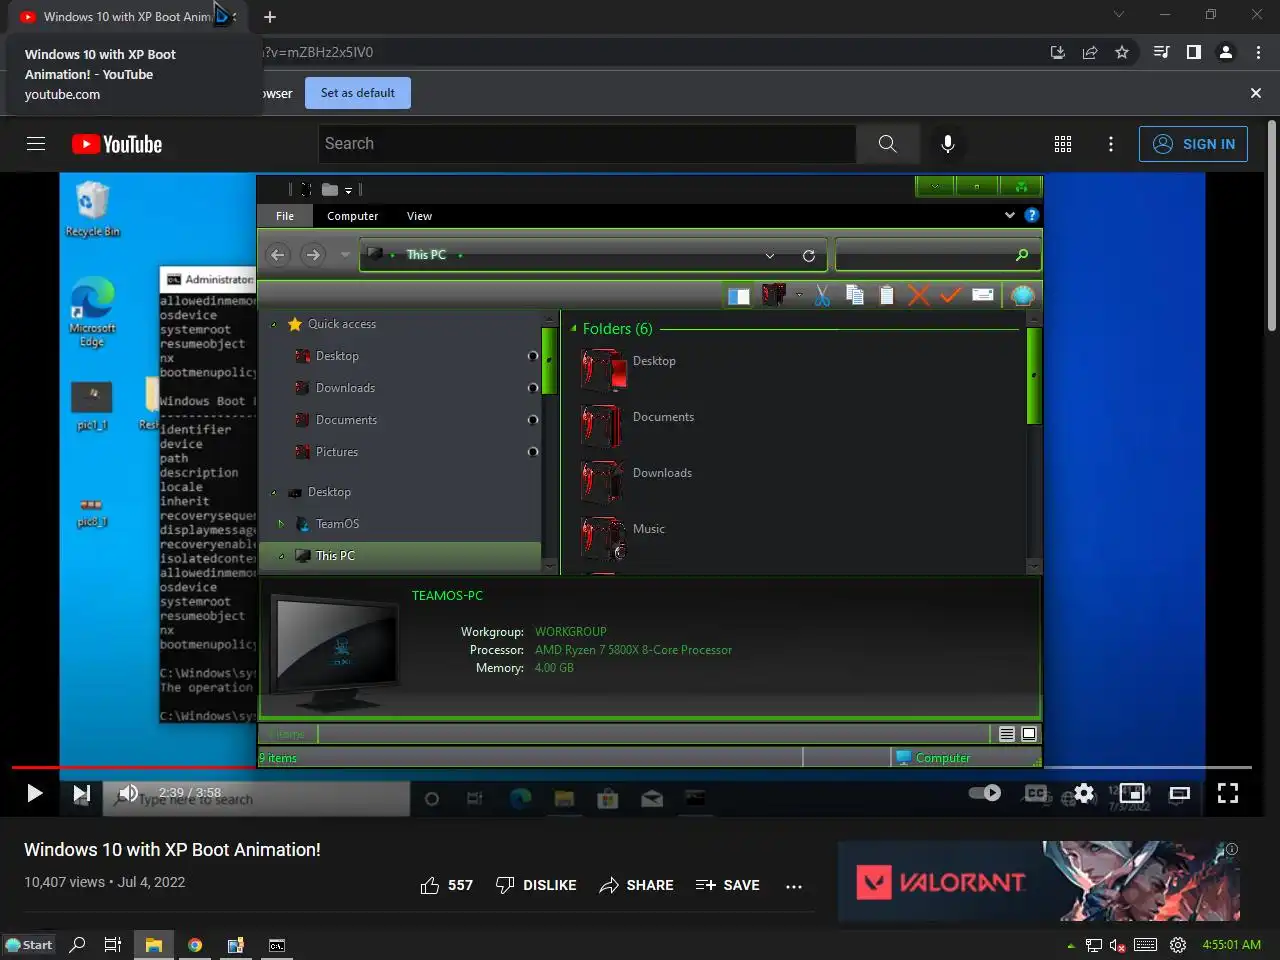1280x960 pixels.
Task: Switch to miniplayer
Action: pos(1132,793)
